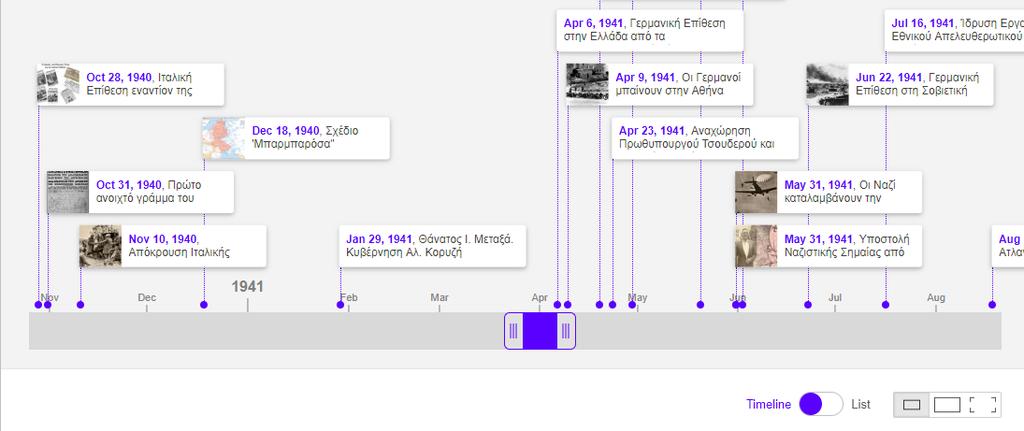Toggle the Timeline/List view switch
1024x431 pixels.
pos(821,404)
